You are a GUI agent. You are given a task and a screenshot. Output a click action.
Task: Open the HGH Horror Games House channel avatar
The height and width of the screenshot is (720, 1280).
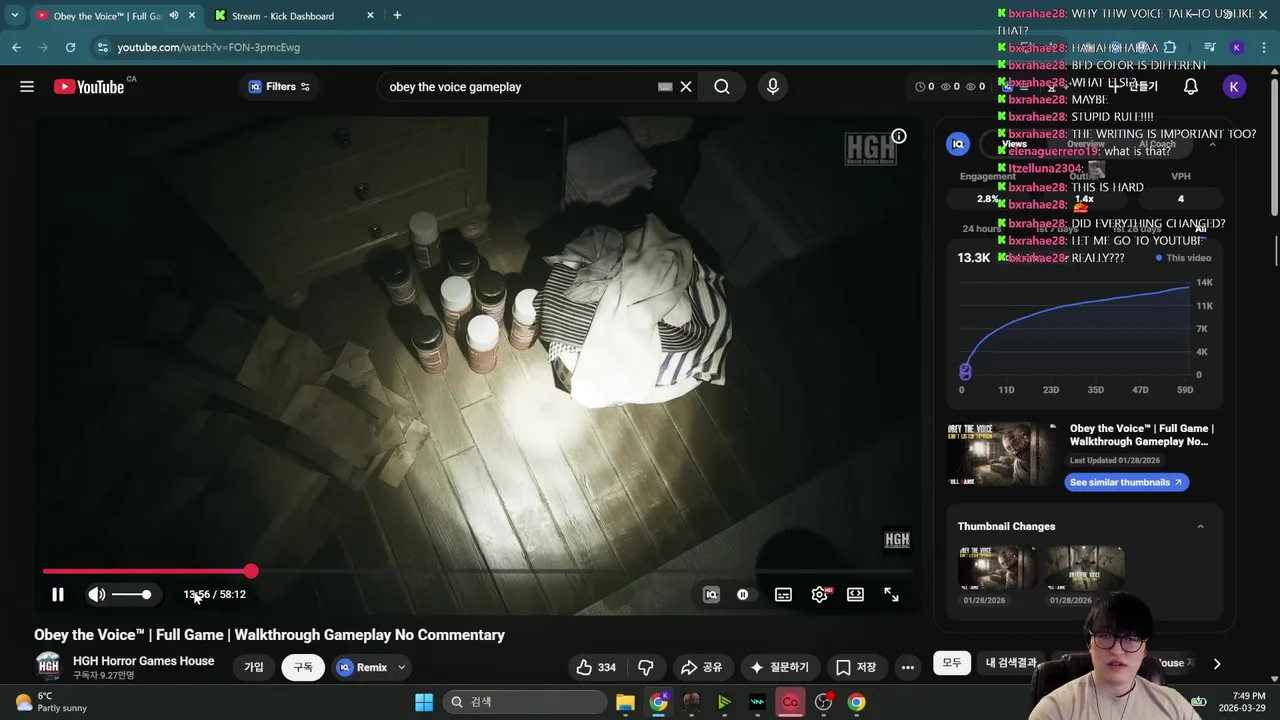tap(48, 667)
